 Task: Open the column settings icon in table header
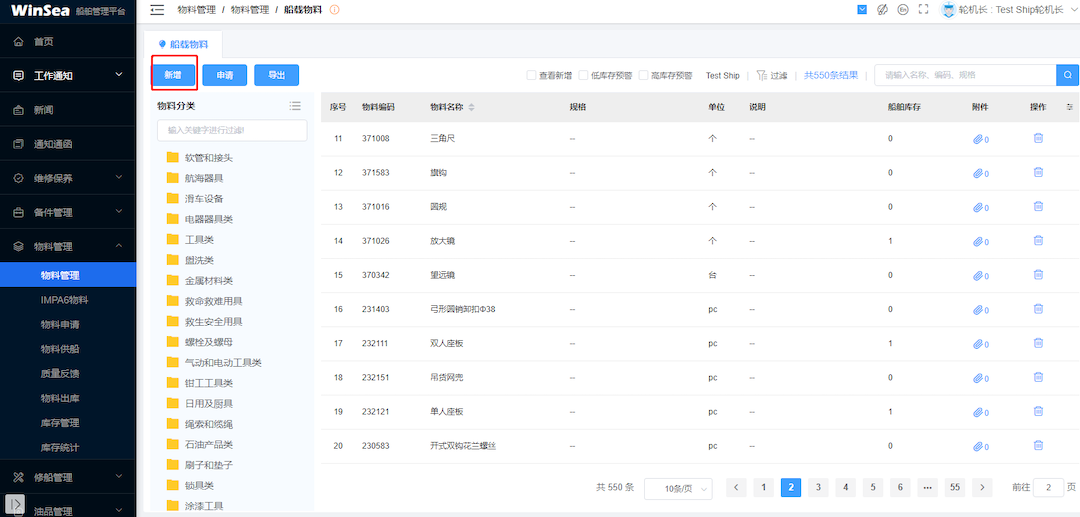click(1070, 107)
